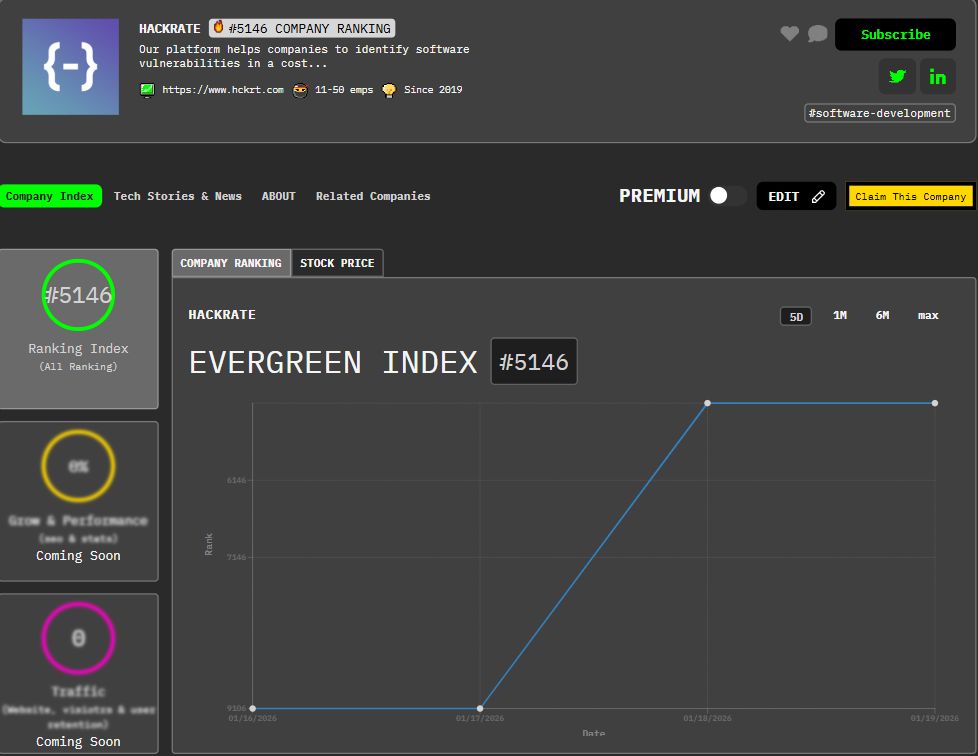
Task: Select the 5D chart range
Action: [796, 316]
